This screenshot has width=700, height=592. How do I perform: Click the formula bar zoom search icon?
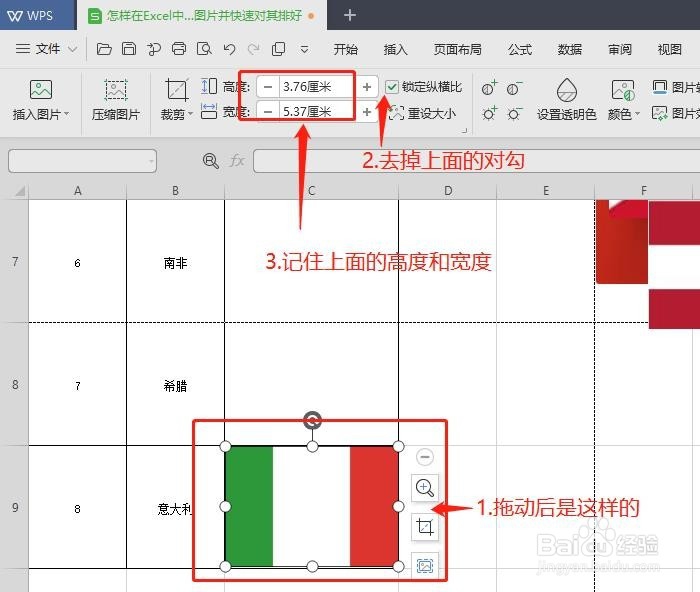pyautogui.click(x=210, y=161)
